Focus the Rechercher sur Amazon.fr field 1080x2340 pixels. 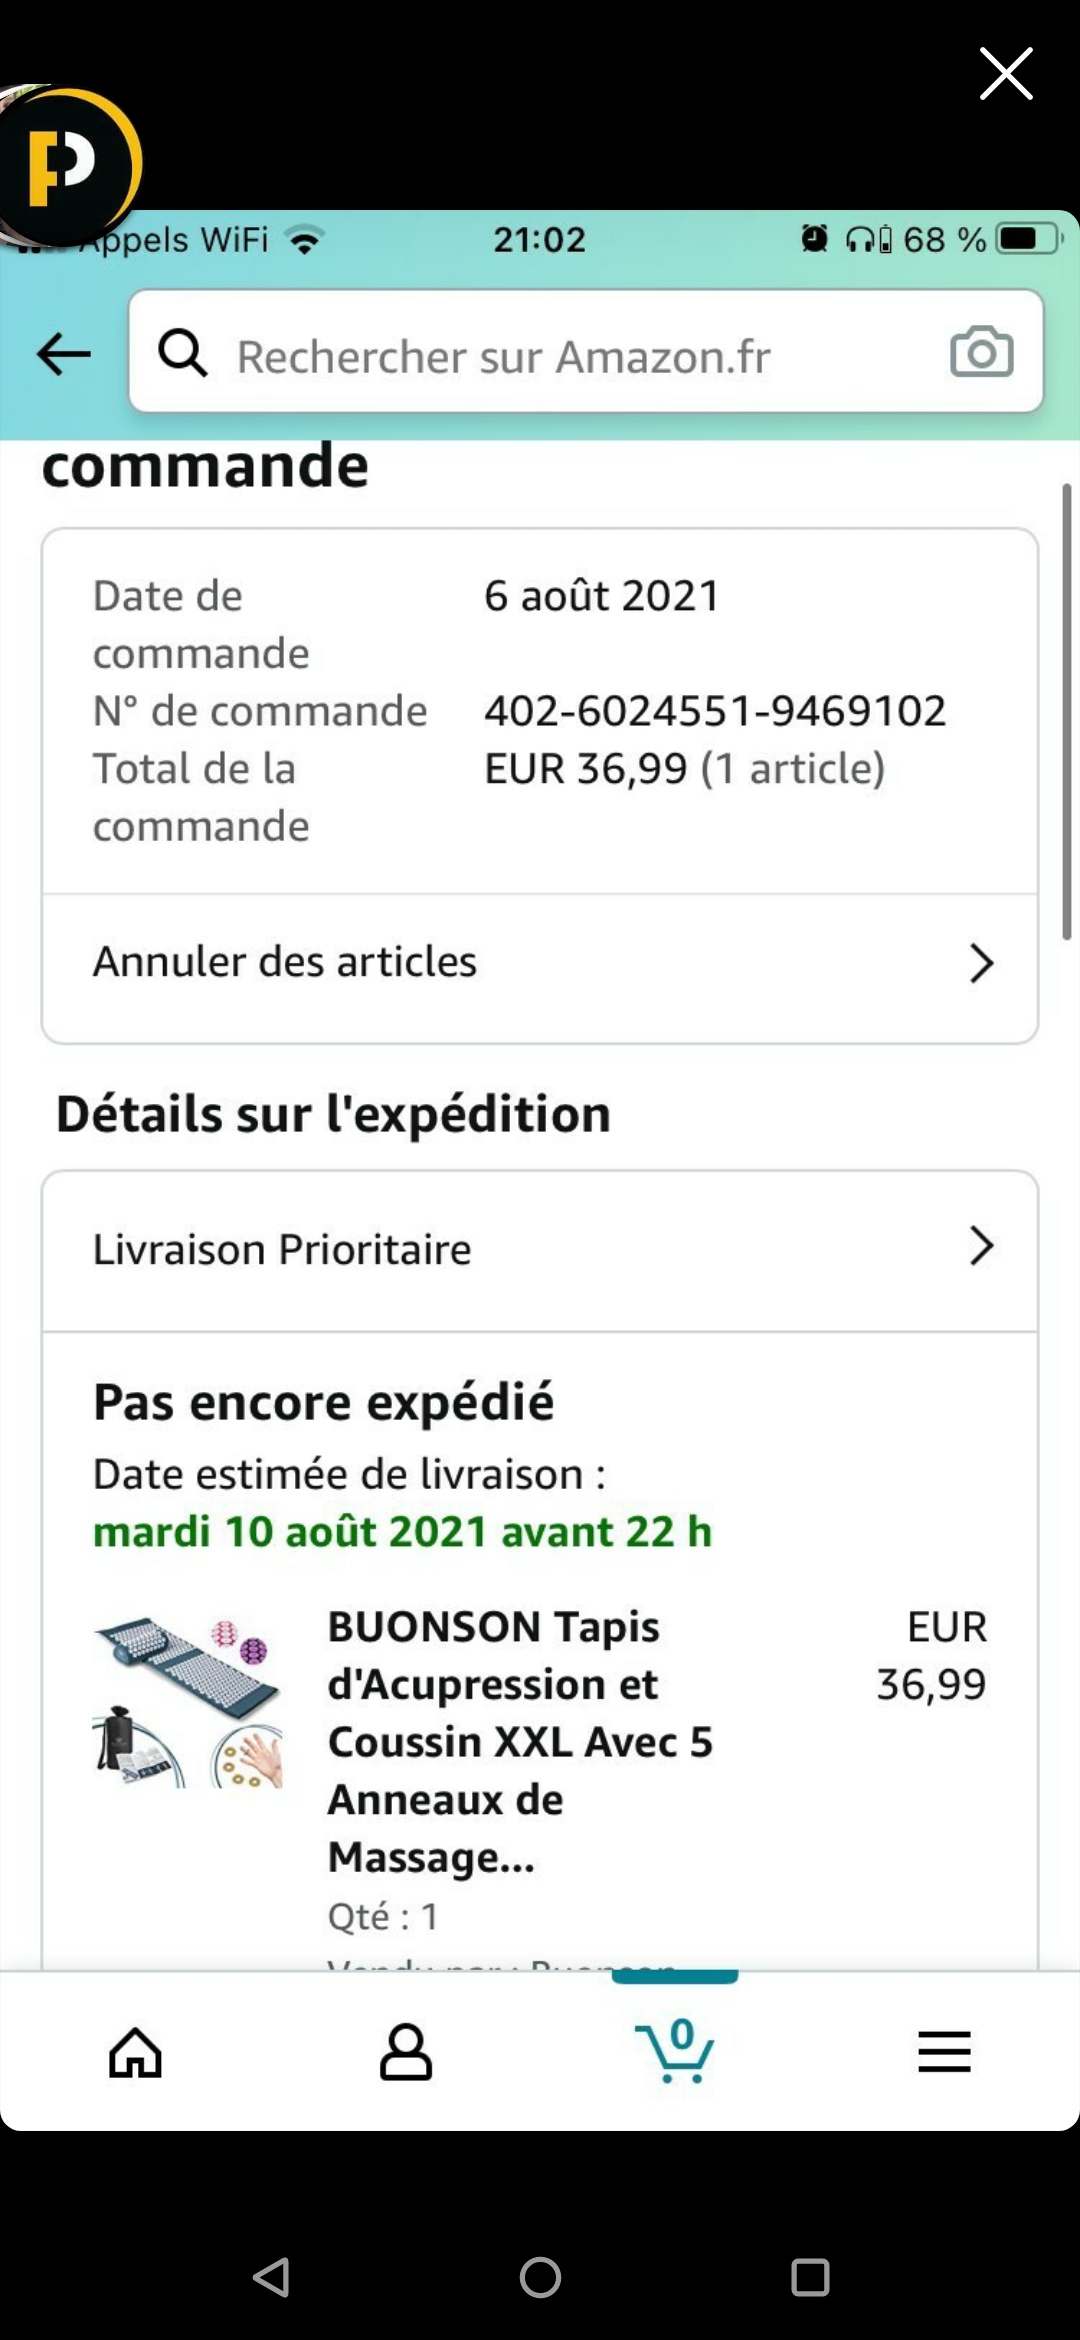[560, 356]
